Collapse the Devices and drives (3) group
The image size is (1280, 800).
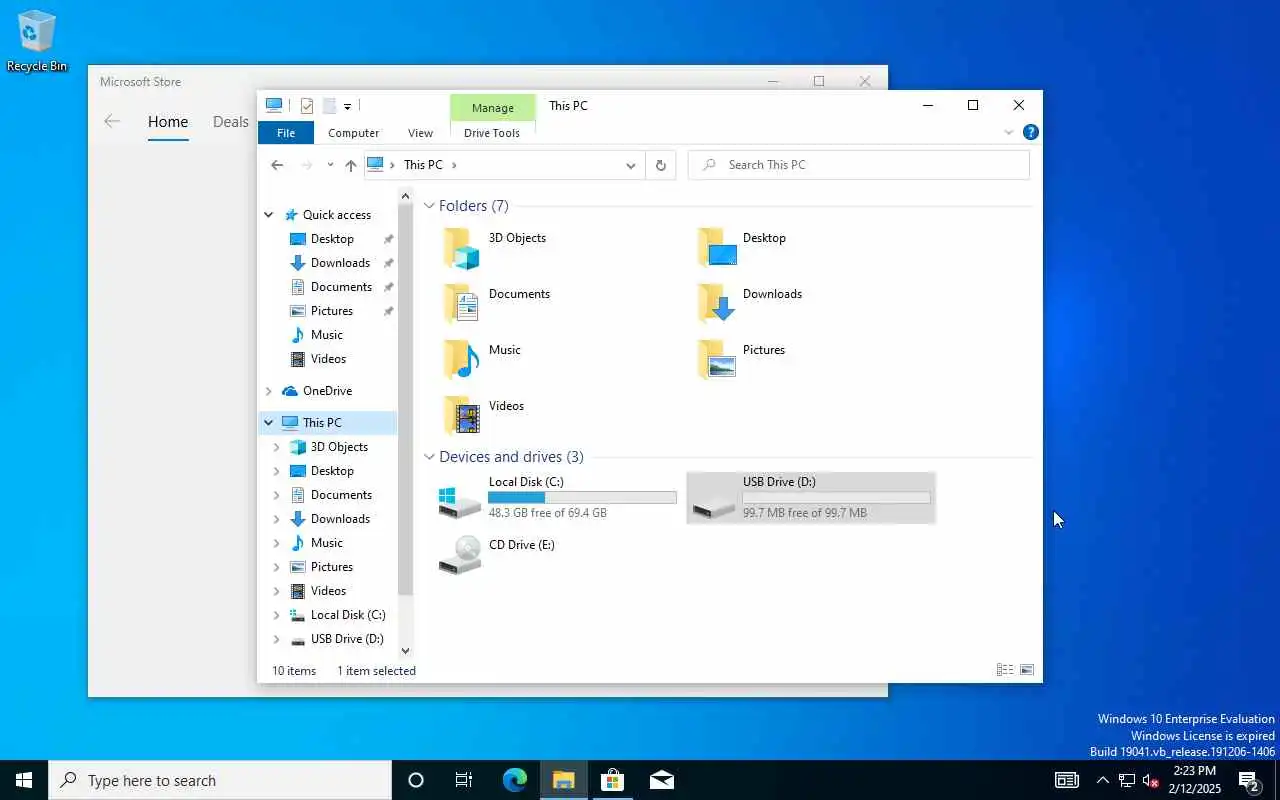tap(429, 457)
